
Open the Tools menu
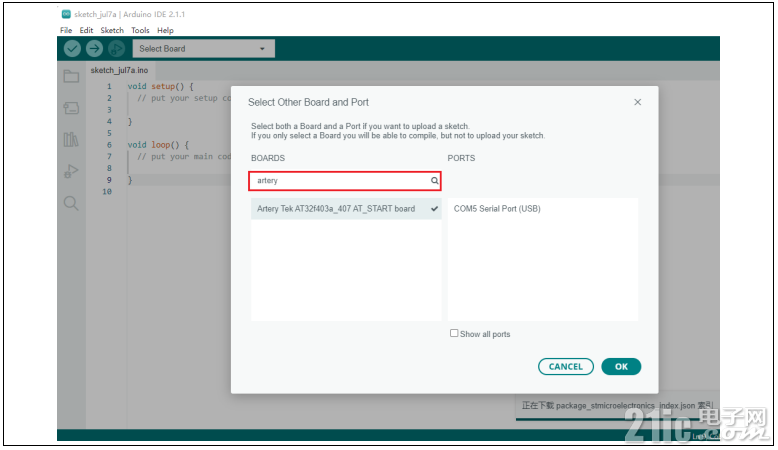click(140, 30)
